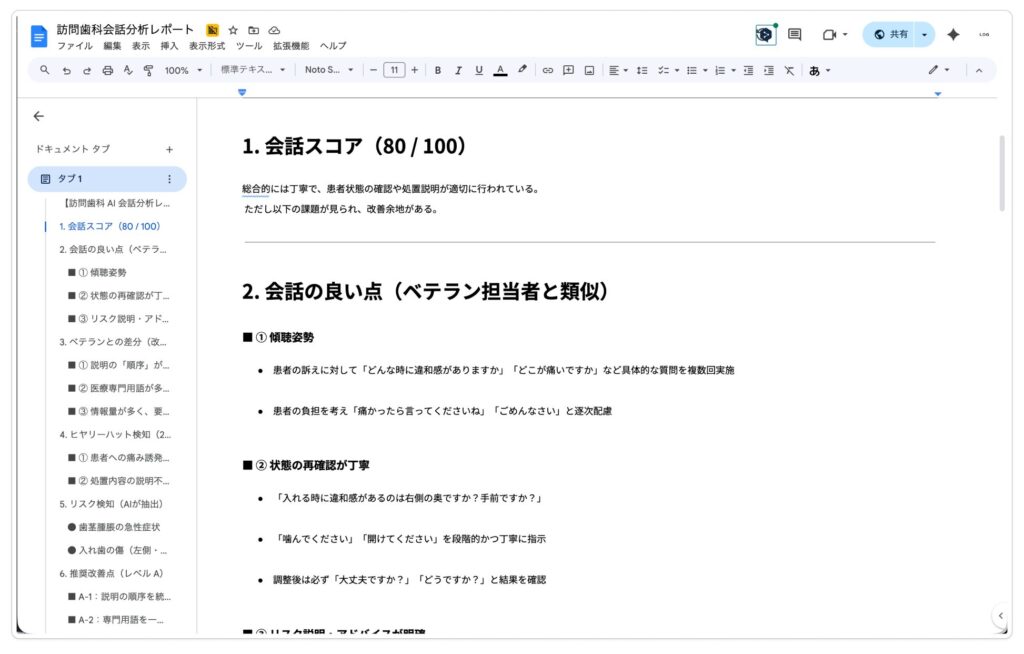Click the print icon in toolbar
The width and height of the screenshot is (1024, 654).
[107, 70]
